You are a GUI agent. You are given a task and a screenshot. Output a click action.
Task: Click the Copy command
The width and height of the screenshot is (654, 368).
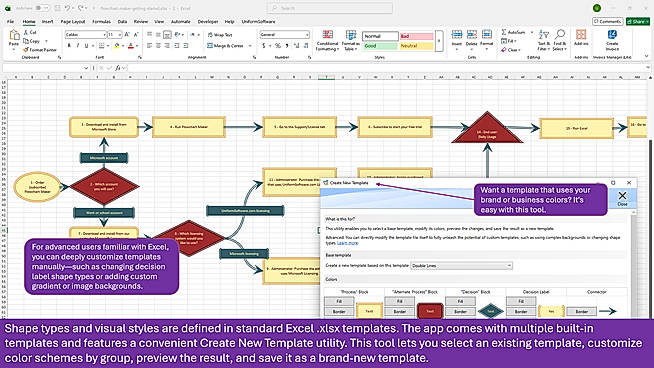[x=32, y=41]
